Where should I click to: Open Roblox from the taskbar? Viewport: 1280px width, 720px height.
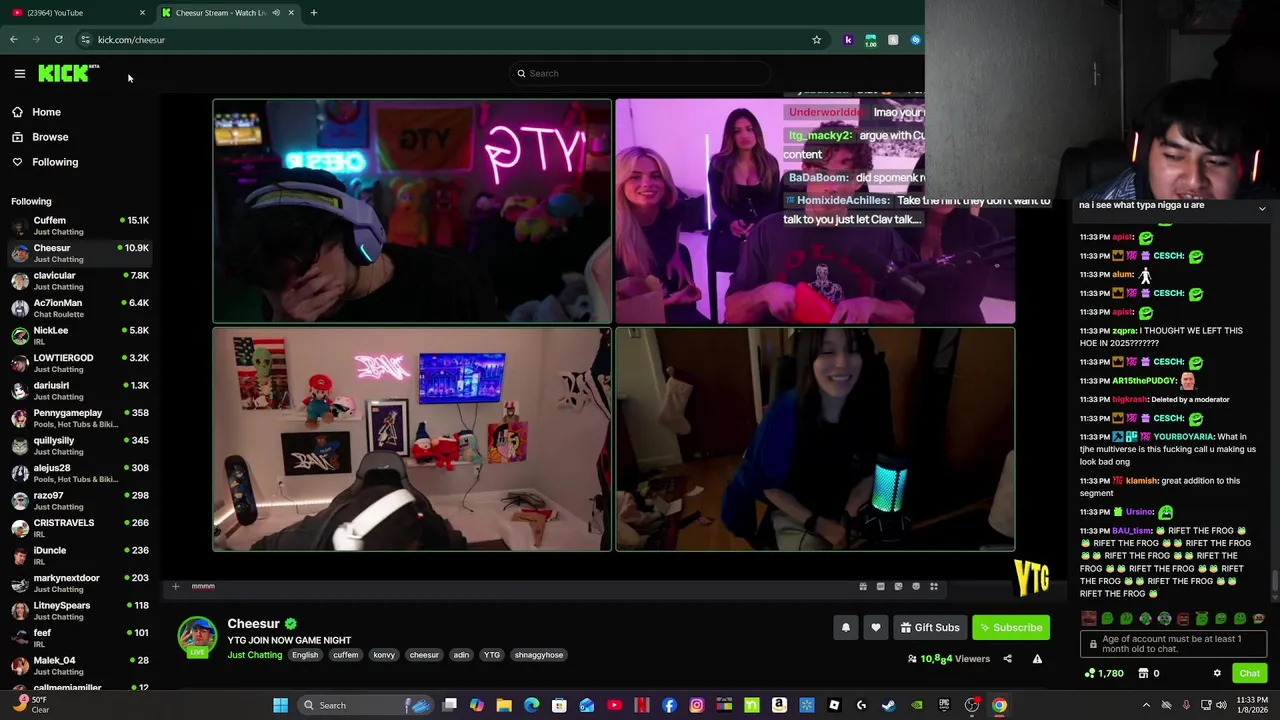click(x=834, y=706)
